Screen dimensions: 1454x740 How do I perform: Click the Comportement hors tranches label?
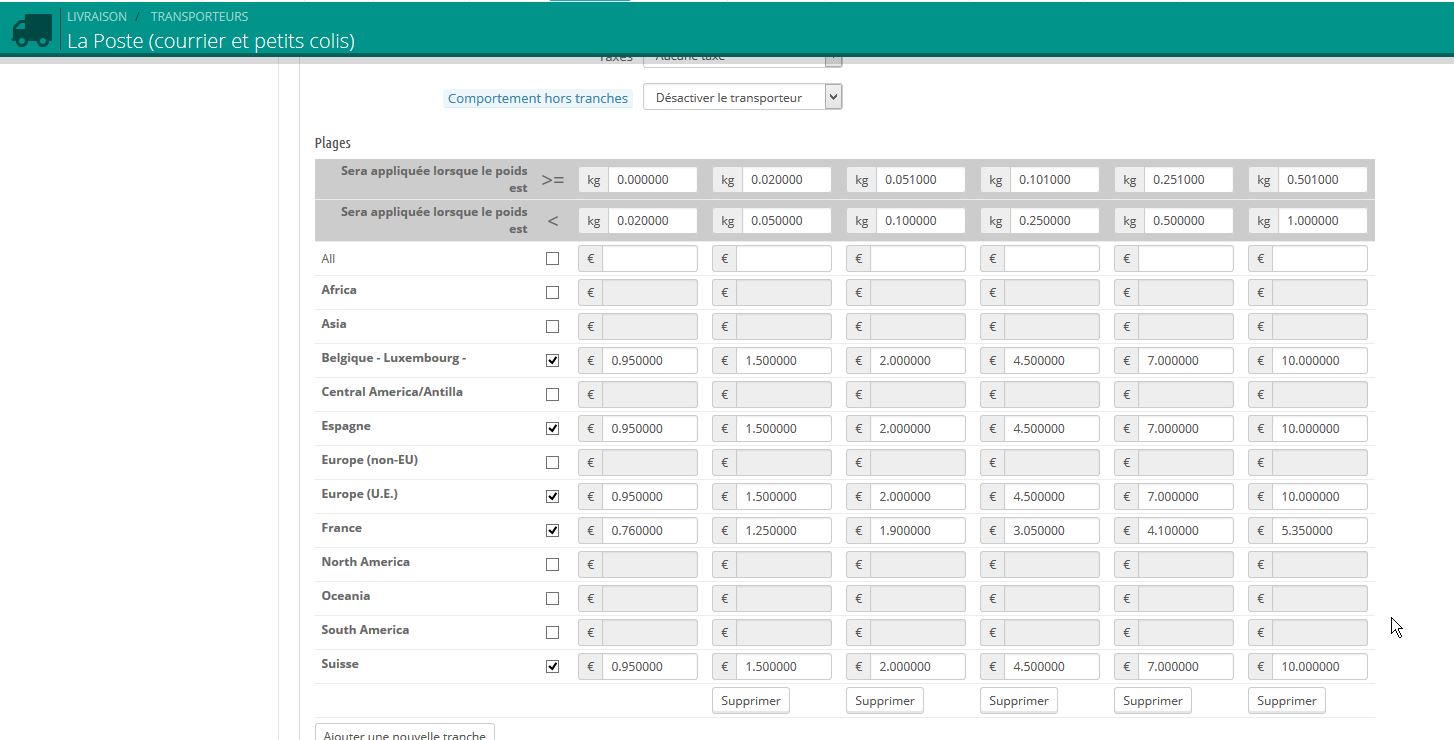tap(537, 98)
